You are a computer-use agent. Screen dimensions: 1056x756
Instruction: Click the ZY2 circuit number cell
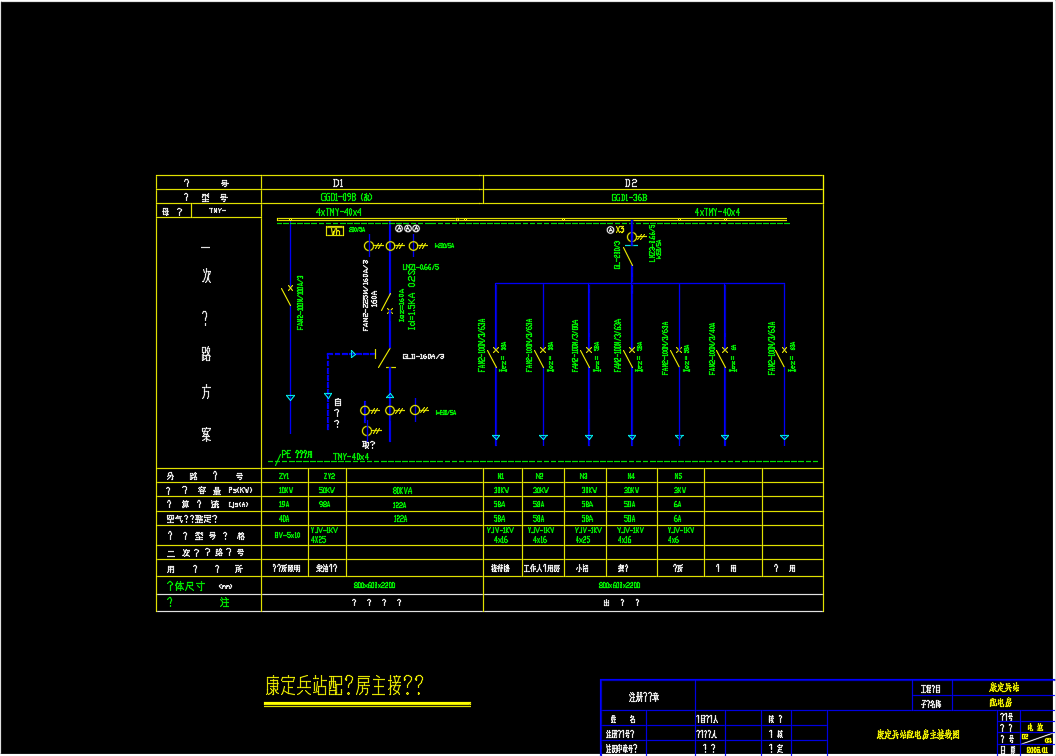point(329,476)
